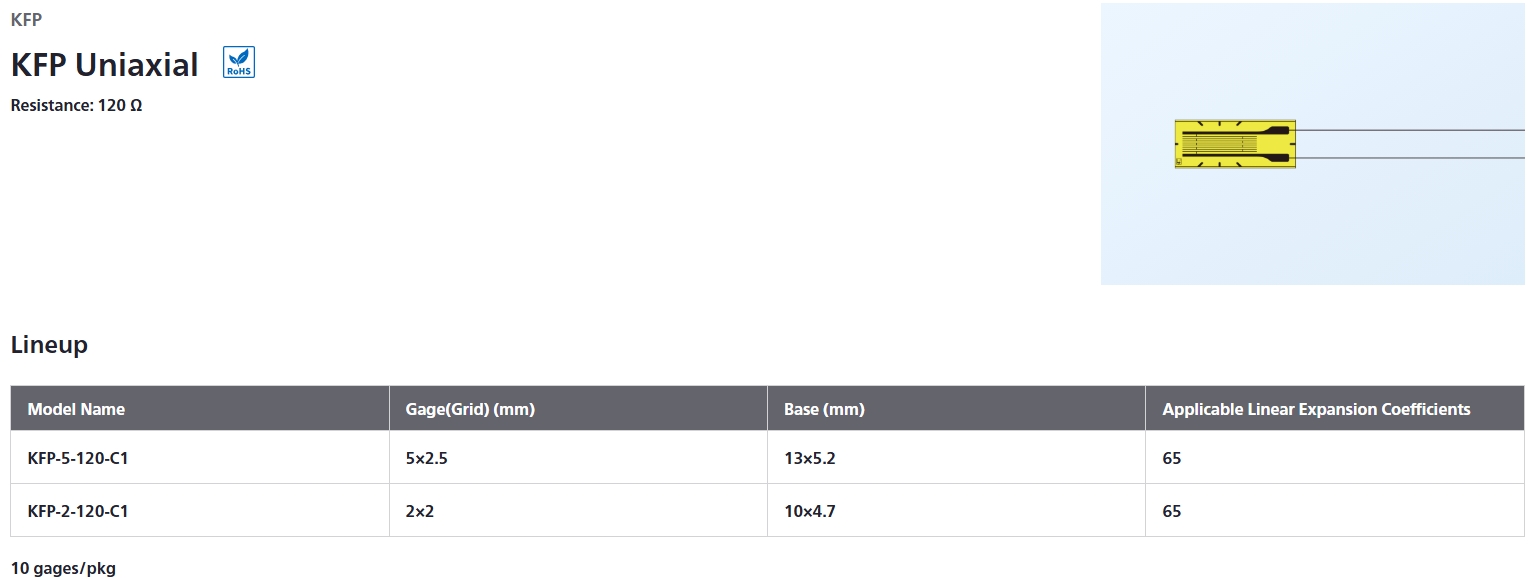Screen dimensions: 1534x579
Task: Click the 13×5.2 base size cell
Action: point(810,458)
